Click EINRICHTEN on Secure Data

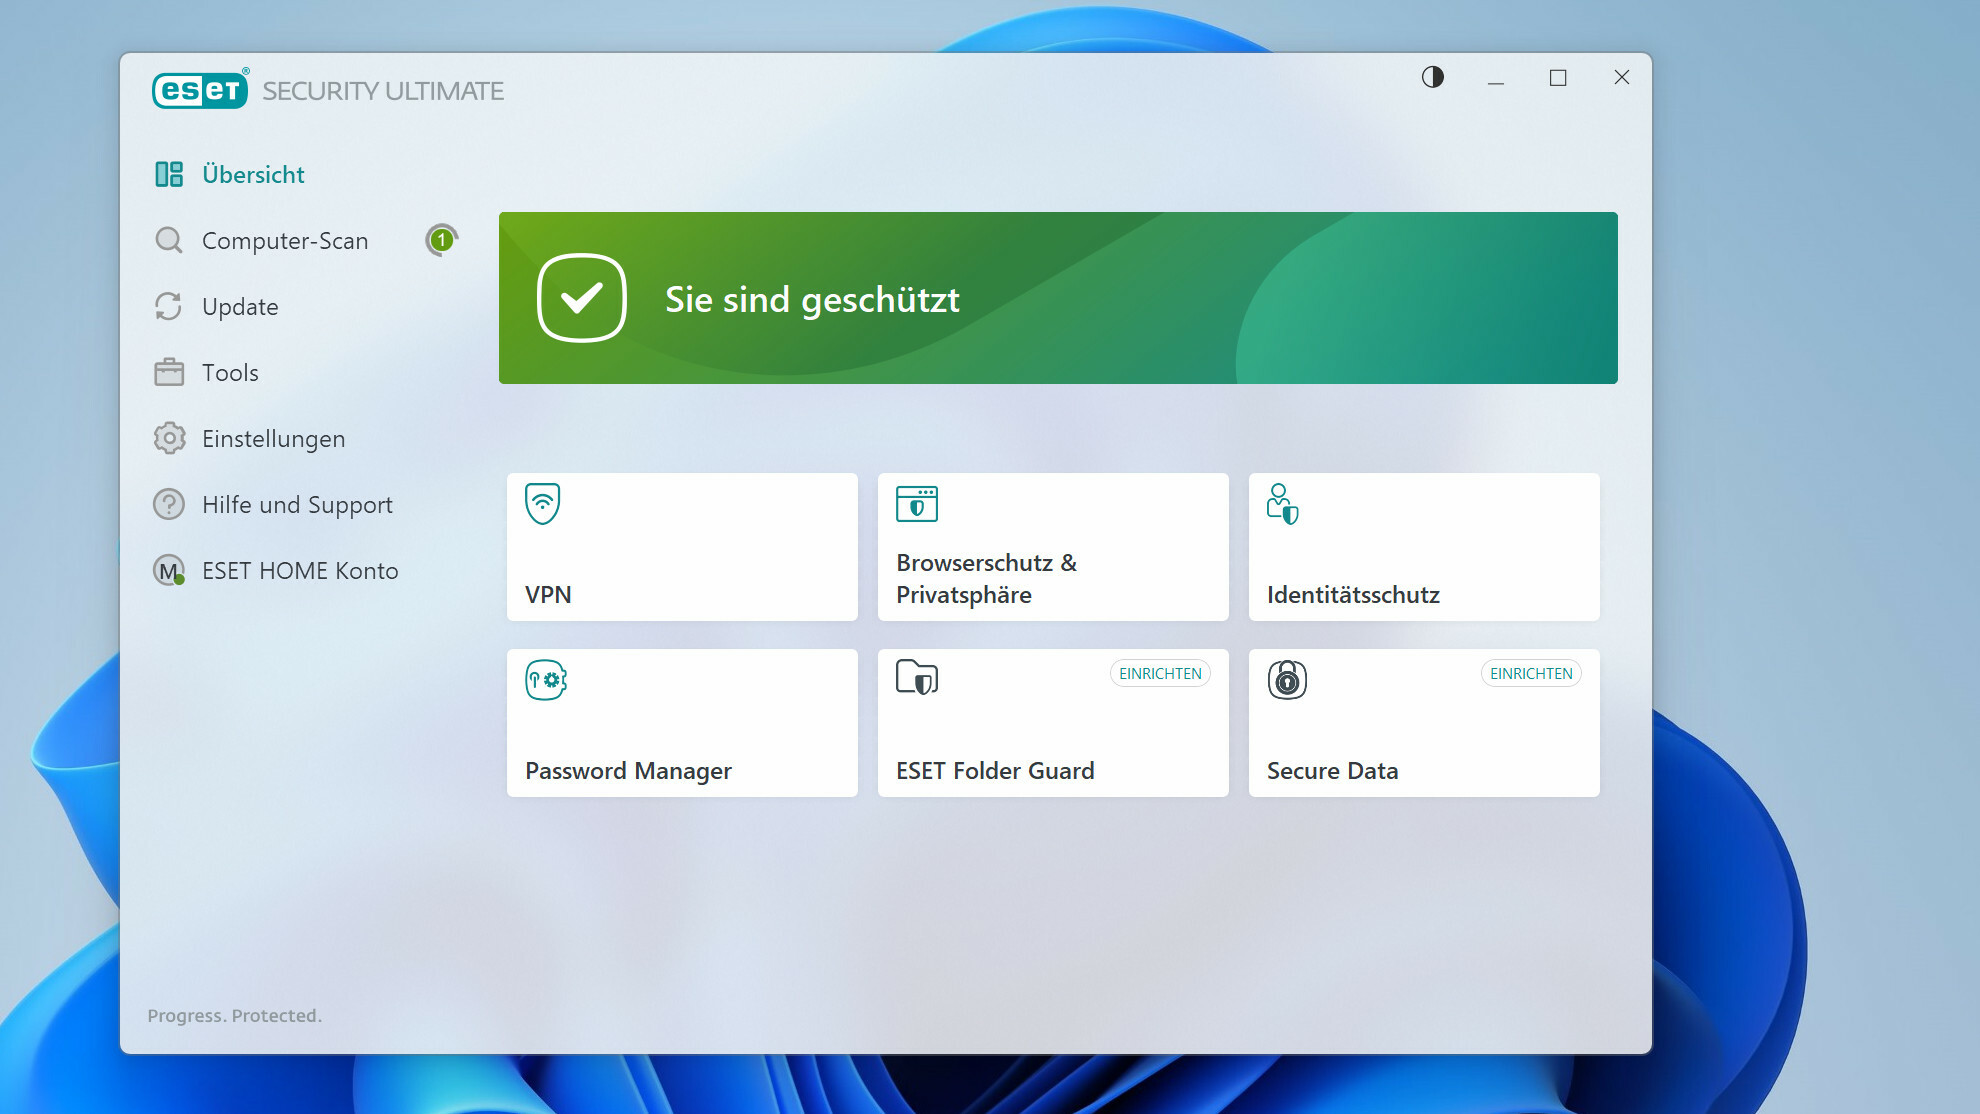[1531, 673]
